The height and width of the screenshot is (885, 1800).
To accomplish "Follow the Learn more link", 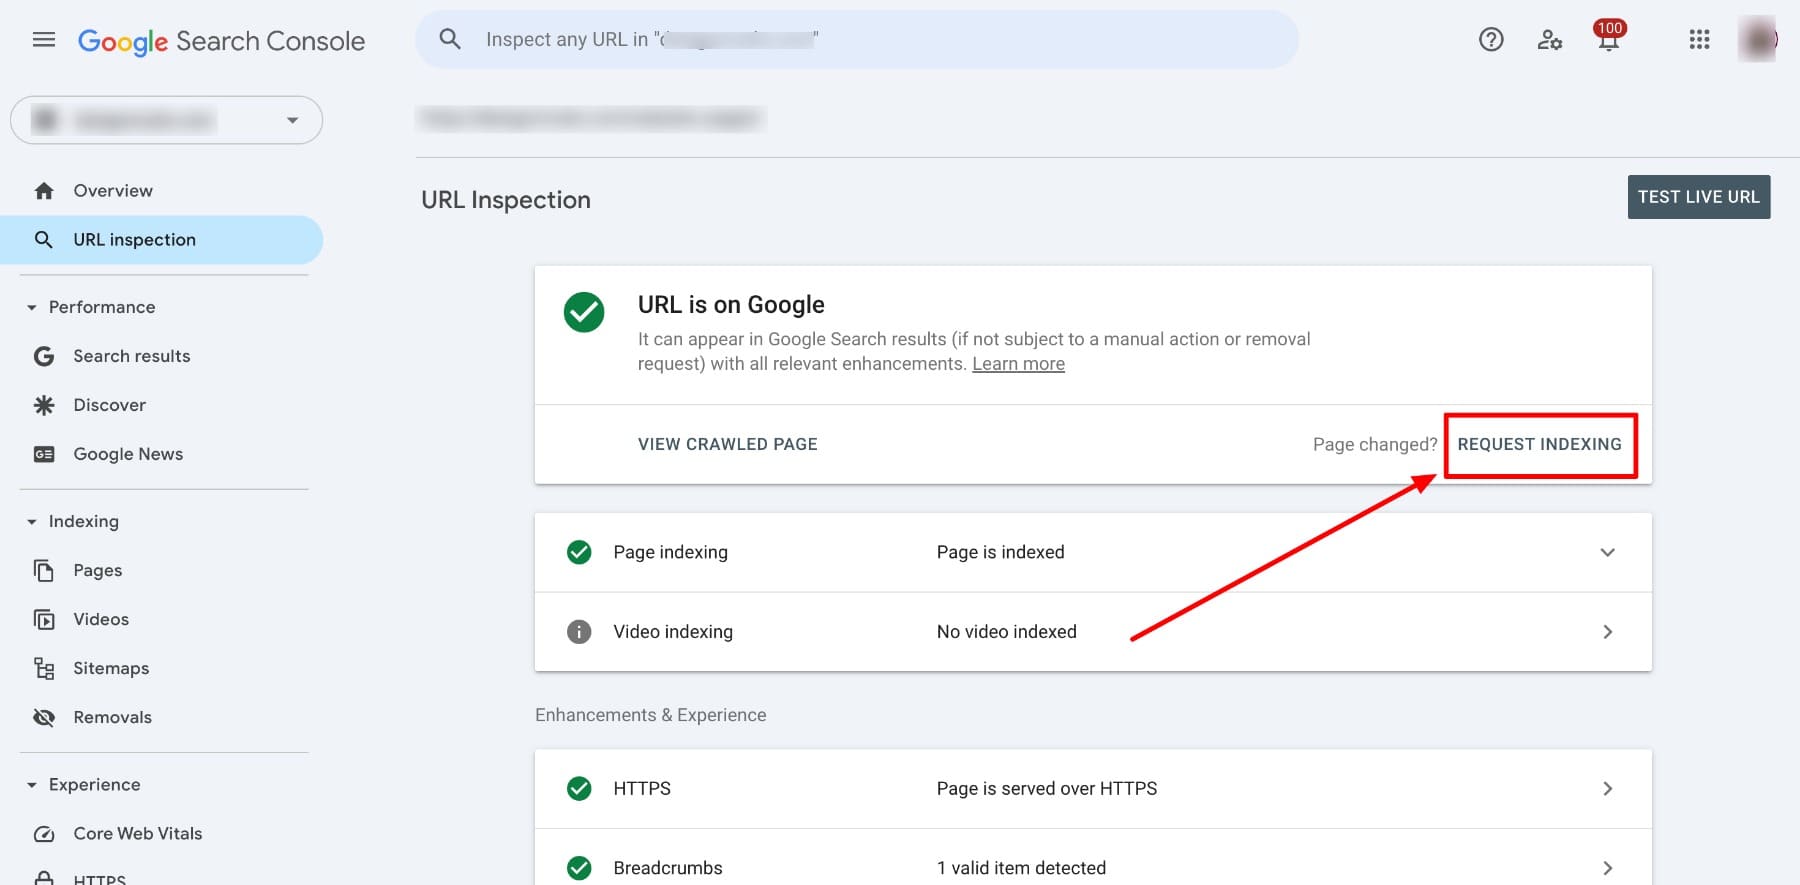I will coord(1018,364).
